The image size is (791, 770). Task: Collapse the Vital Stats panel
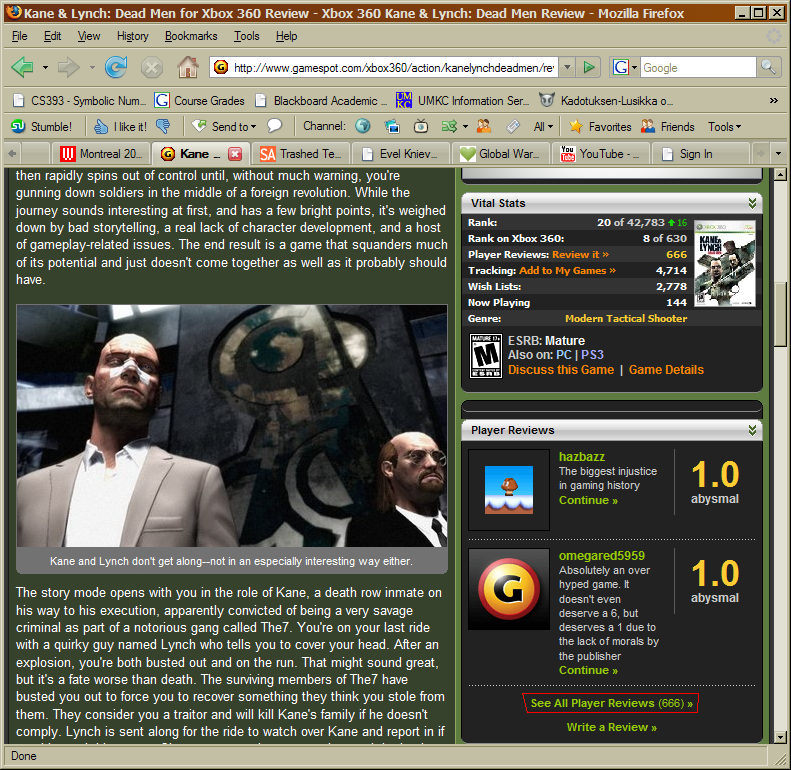[x=752, y=203]
